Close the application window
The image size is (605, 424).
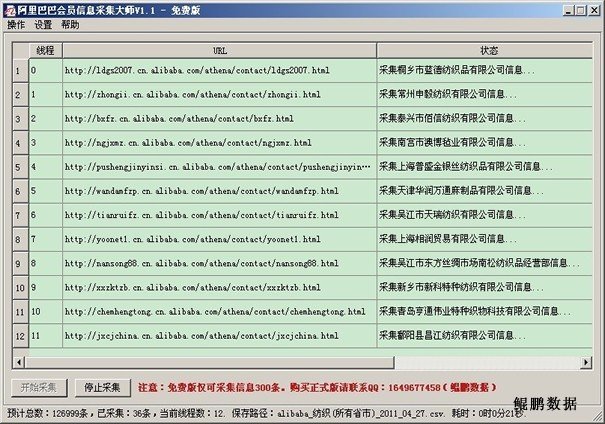pos(594,10)
